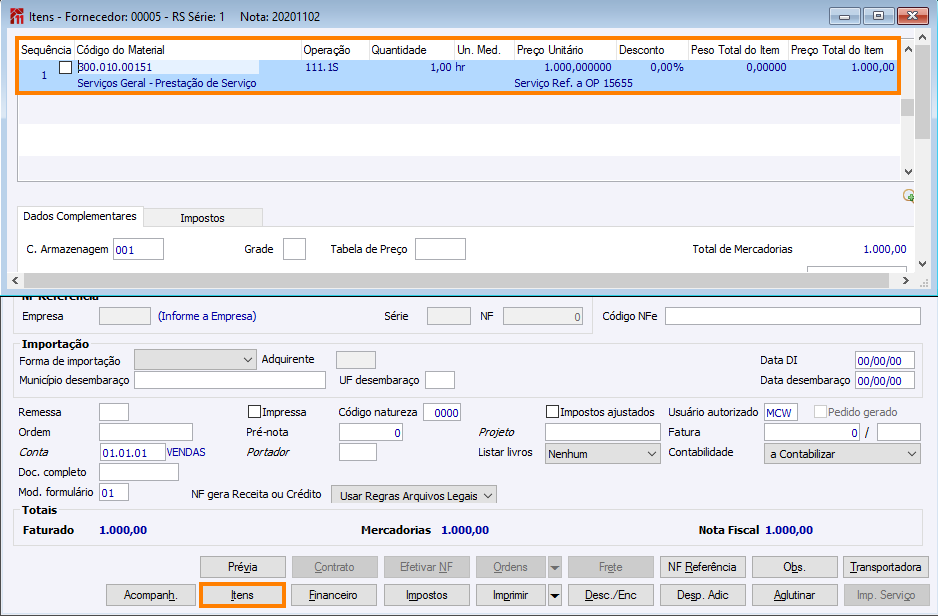Open the Forma de importação dropdown
Image resolution: width=938 pixels, height=616 pixels.
[248, 360]
